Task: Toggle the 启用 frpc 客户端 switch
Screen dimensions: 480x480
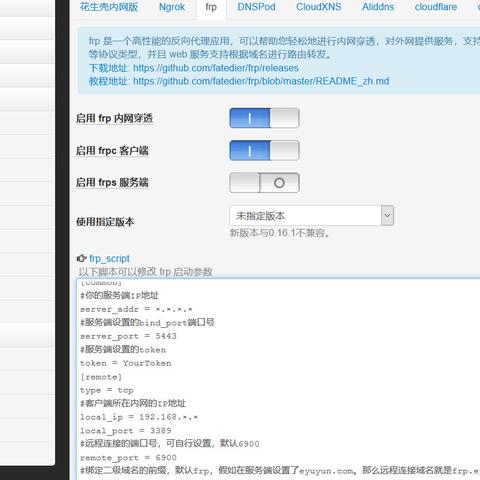Action: (264, 150)
